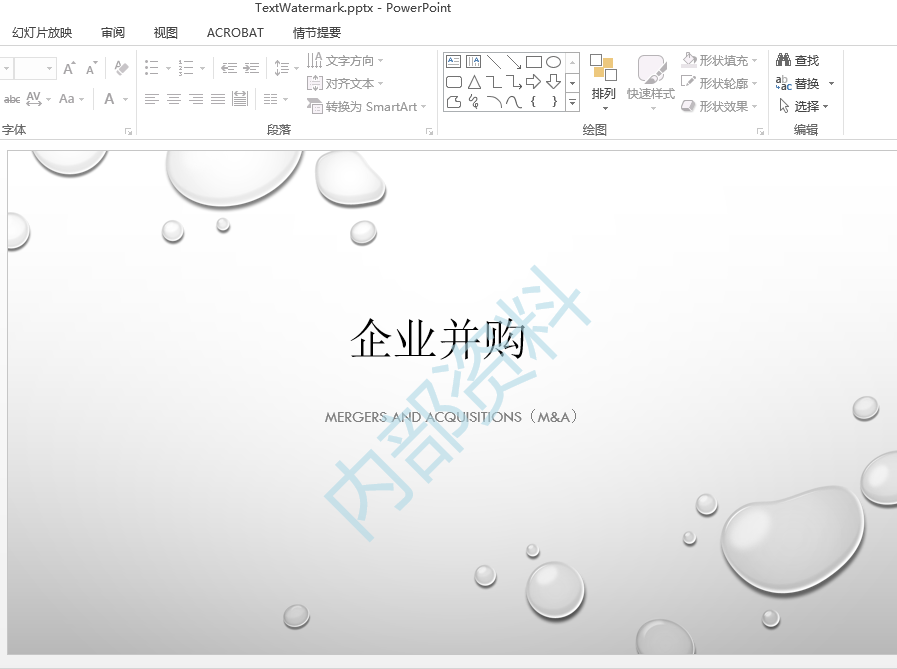The width and height of the screenshot is (897, 669).
Task: Align text right
Action: (196, 100)
